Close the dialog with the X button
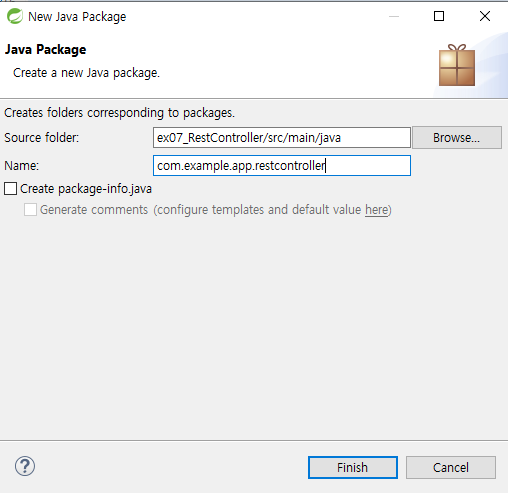The width and height of the screenshot is (508, 493). coord(485,16)
